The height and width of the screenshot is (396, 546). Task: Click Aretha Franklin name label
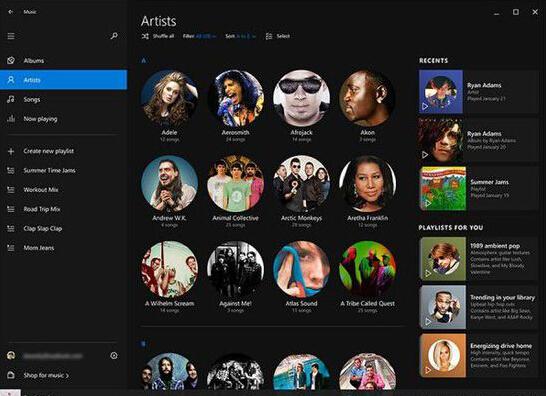pos(368,218)
